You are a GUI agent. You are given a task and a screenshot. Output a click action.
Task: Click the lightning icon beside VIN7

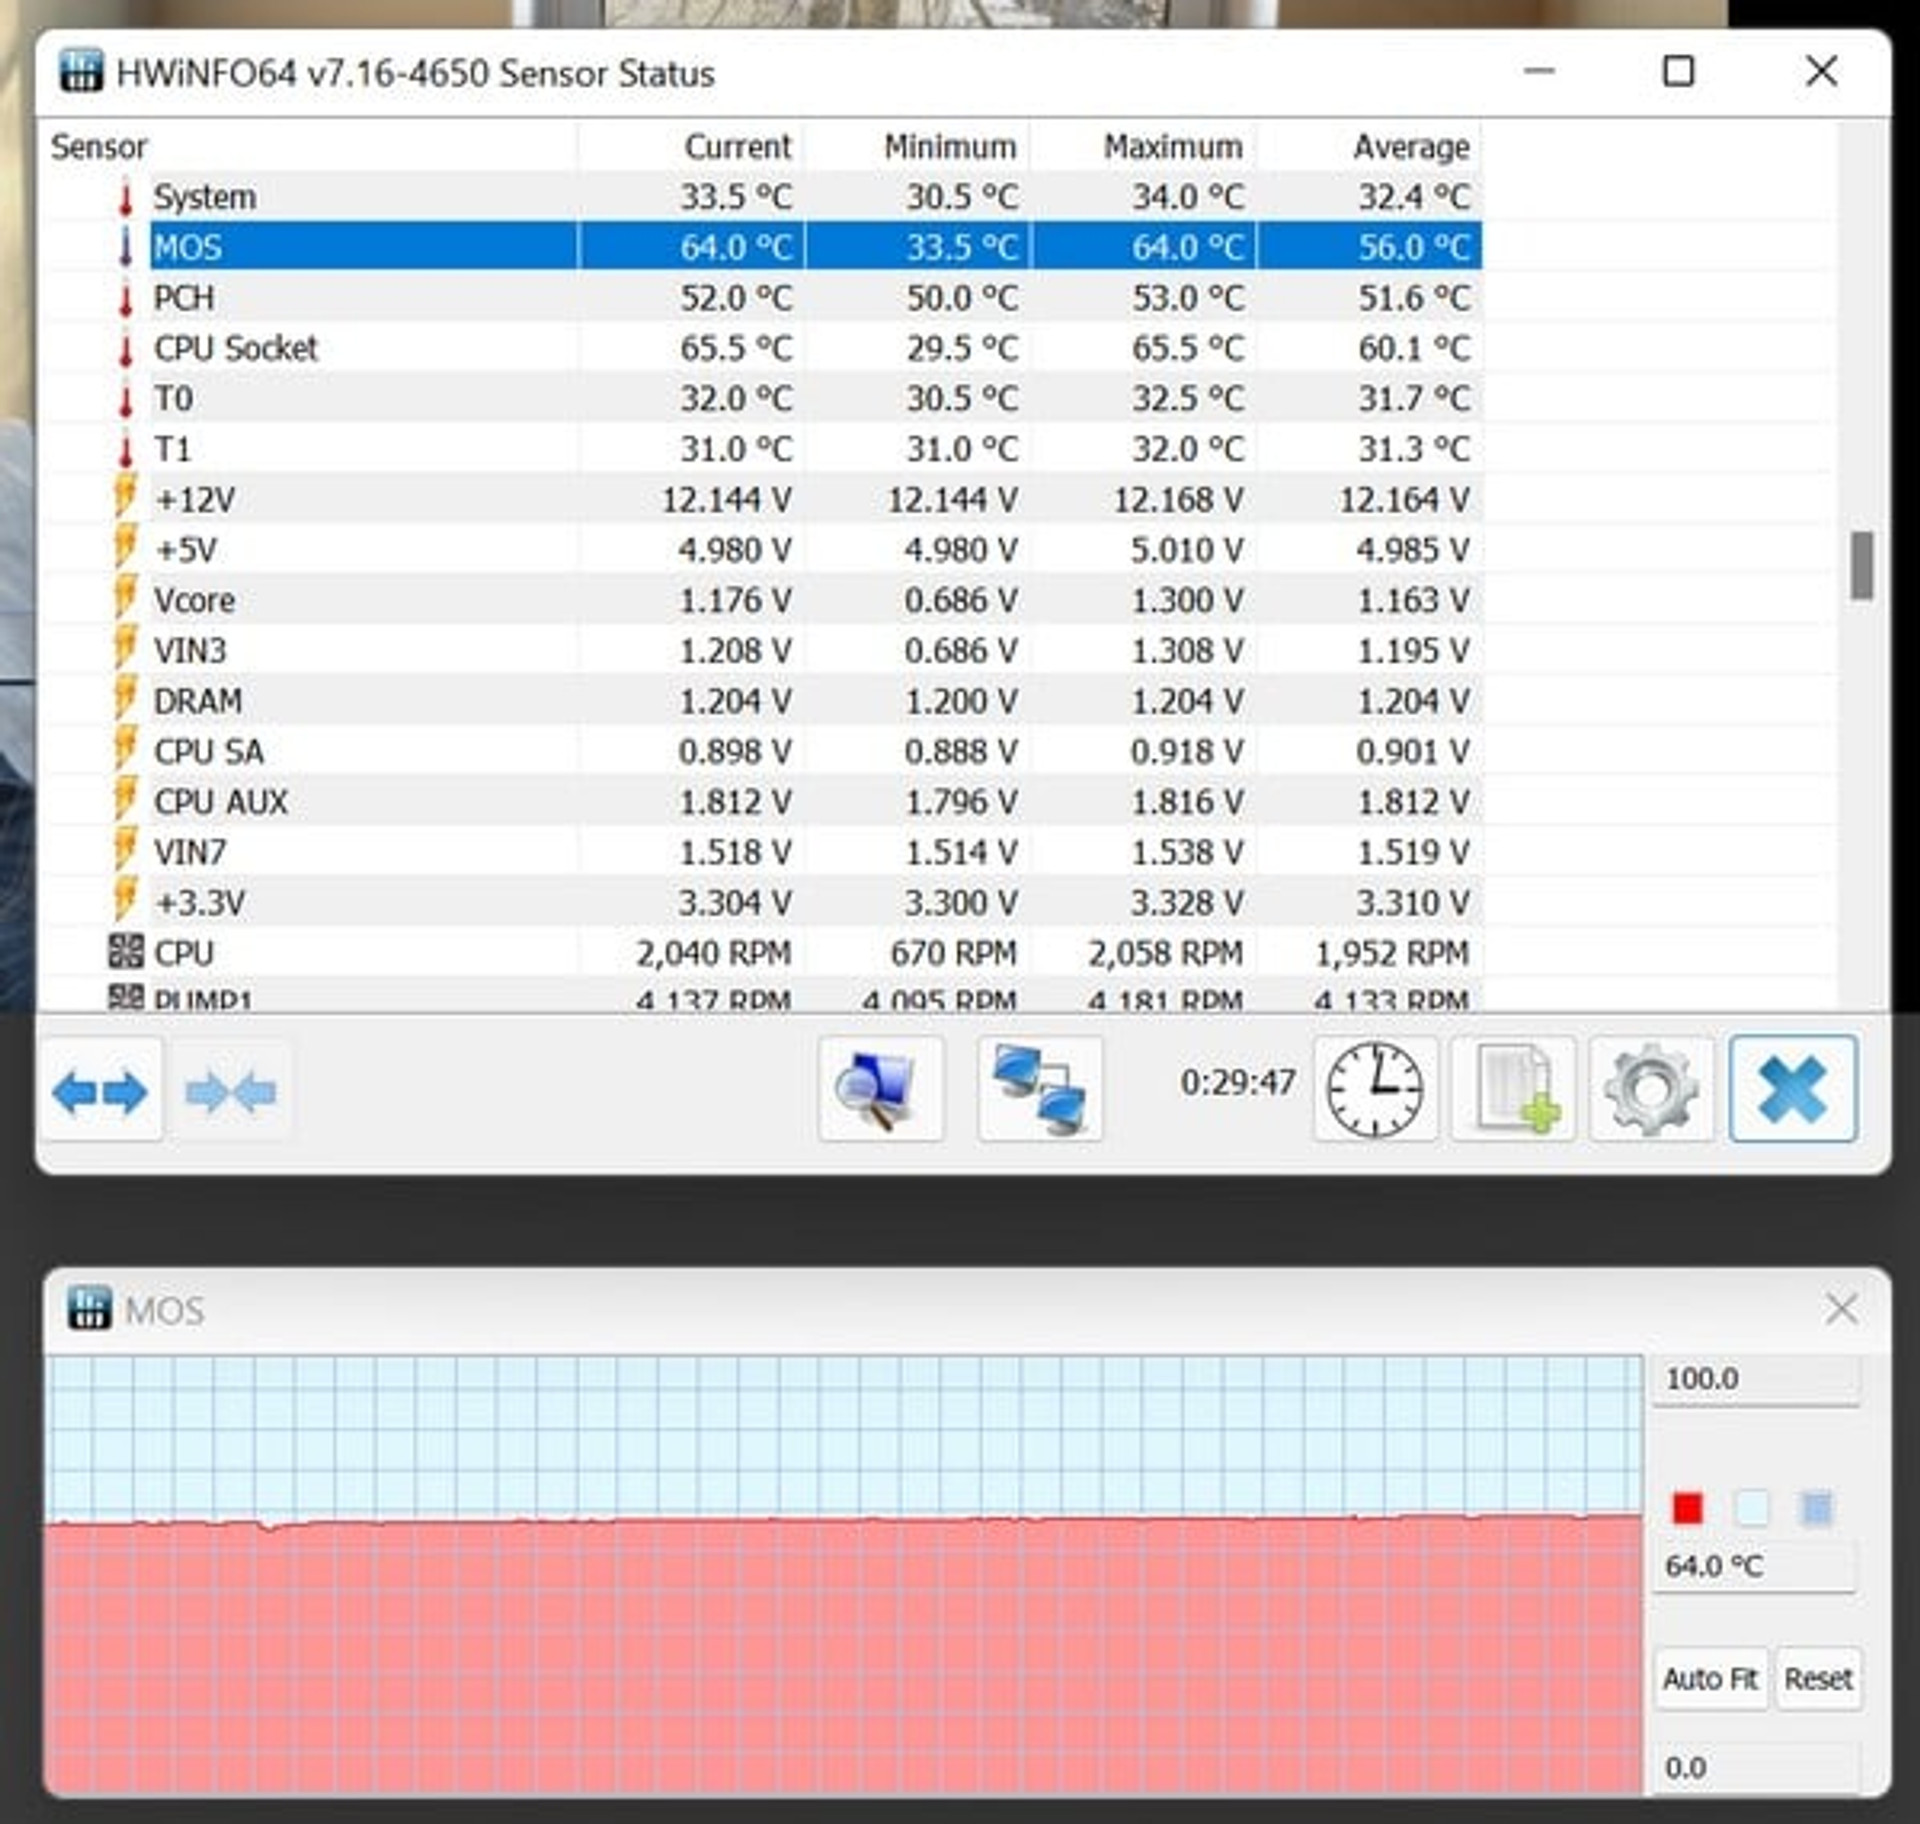(x=126, y=850)
